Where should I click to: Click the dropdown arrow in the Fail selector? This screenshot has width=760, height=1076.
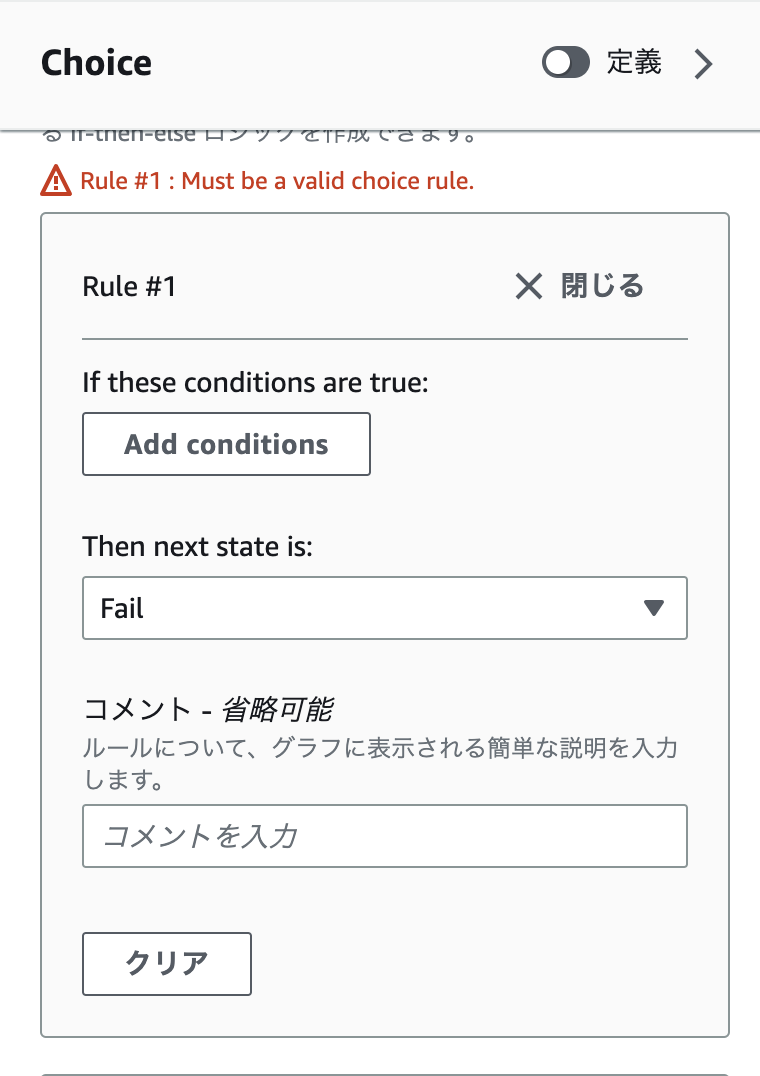pyautogui.click(x=654, y=608)
